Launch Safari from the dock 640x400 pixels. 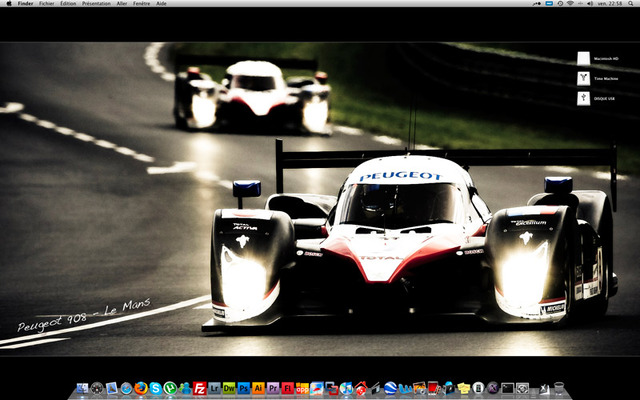126,388
